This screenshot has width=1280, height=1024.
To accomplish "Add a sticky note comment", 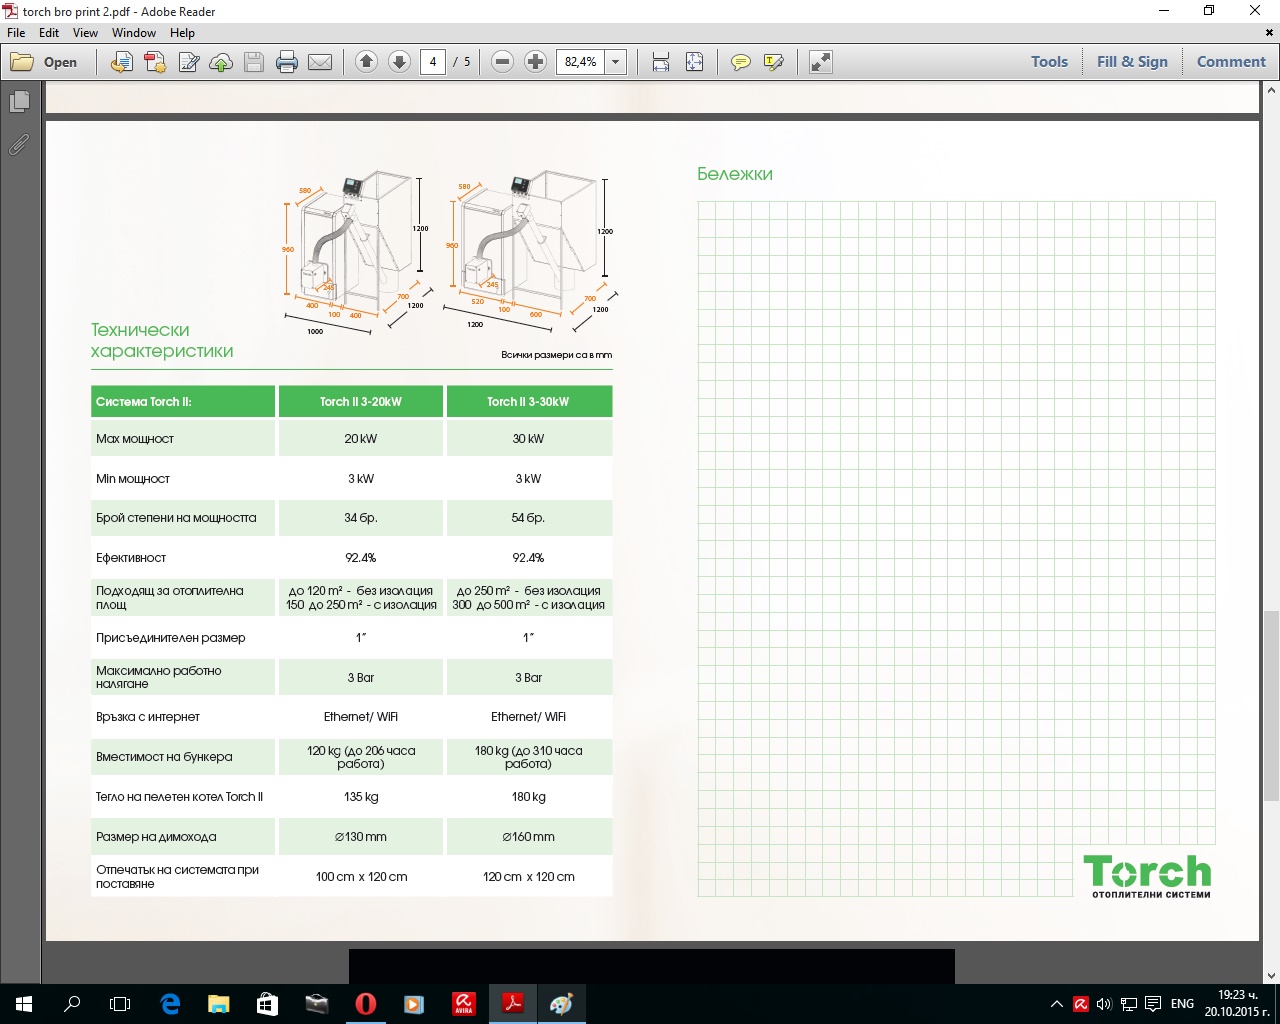I will click(740, 62).
